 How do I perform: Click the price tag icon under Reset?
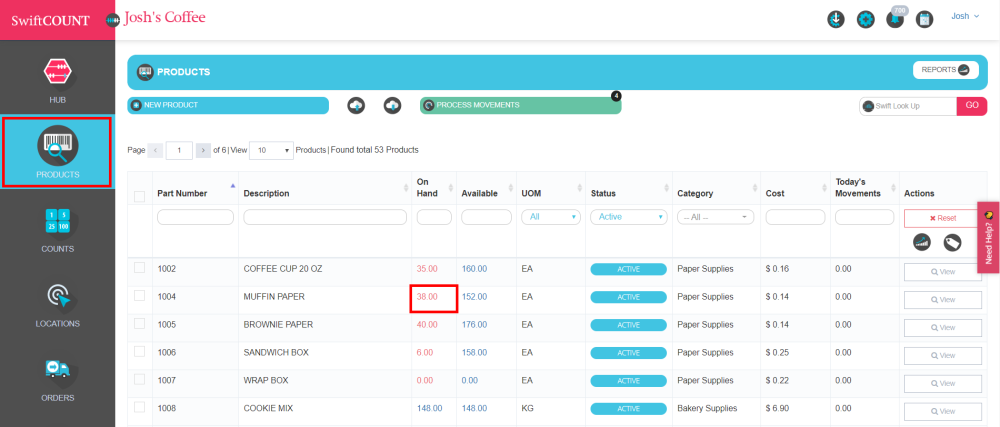(953, 242)
